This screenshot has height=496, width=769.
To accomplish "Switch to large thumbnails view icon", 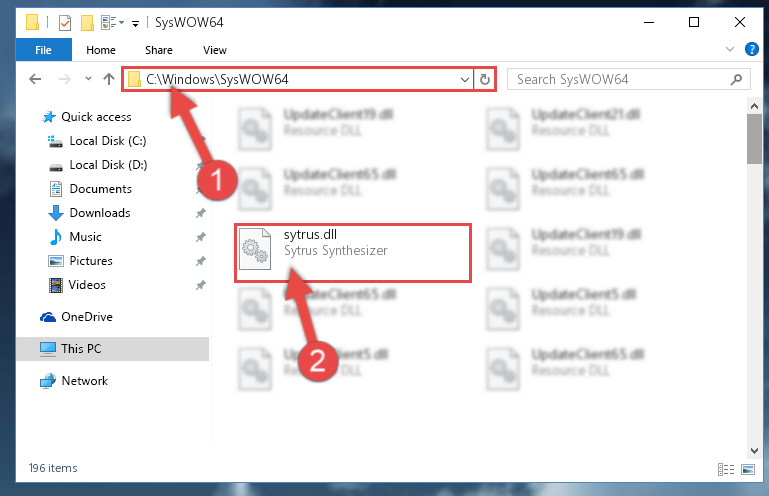I will (x=748, y=470).
